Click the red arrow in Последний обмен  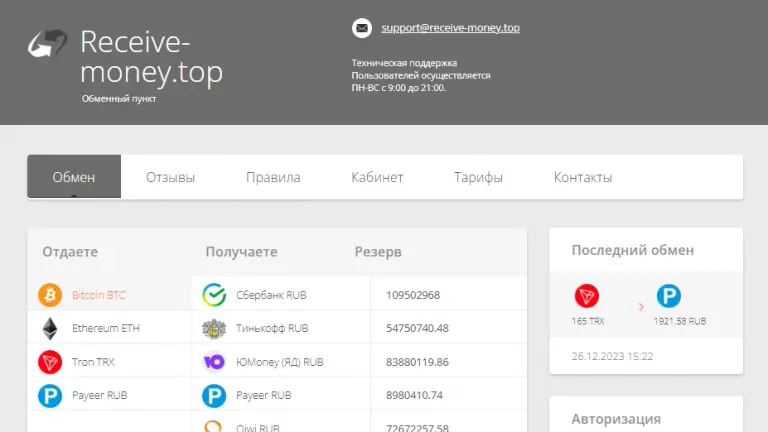point(641,307)
